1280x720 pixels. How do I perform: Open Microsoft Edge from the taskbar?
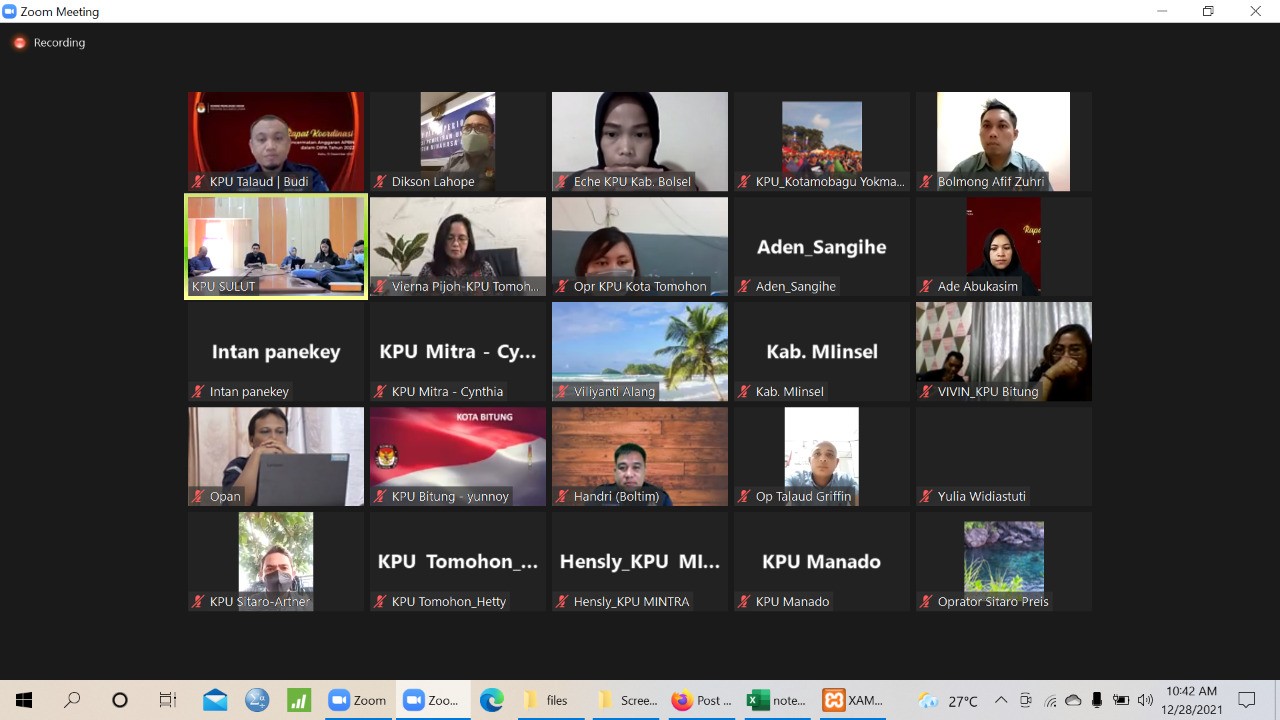491,700
